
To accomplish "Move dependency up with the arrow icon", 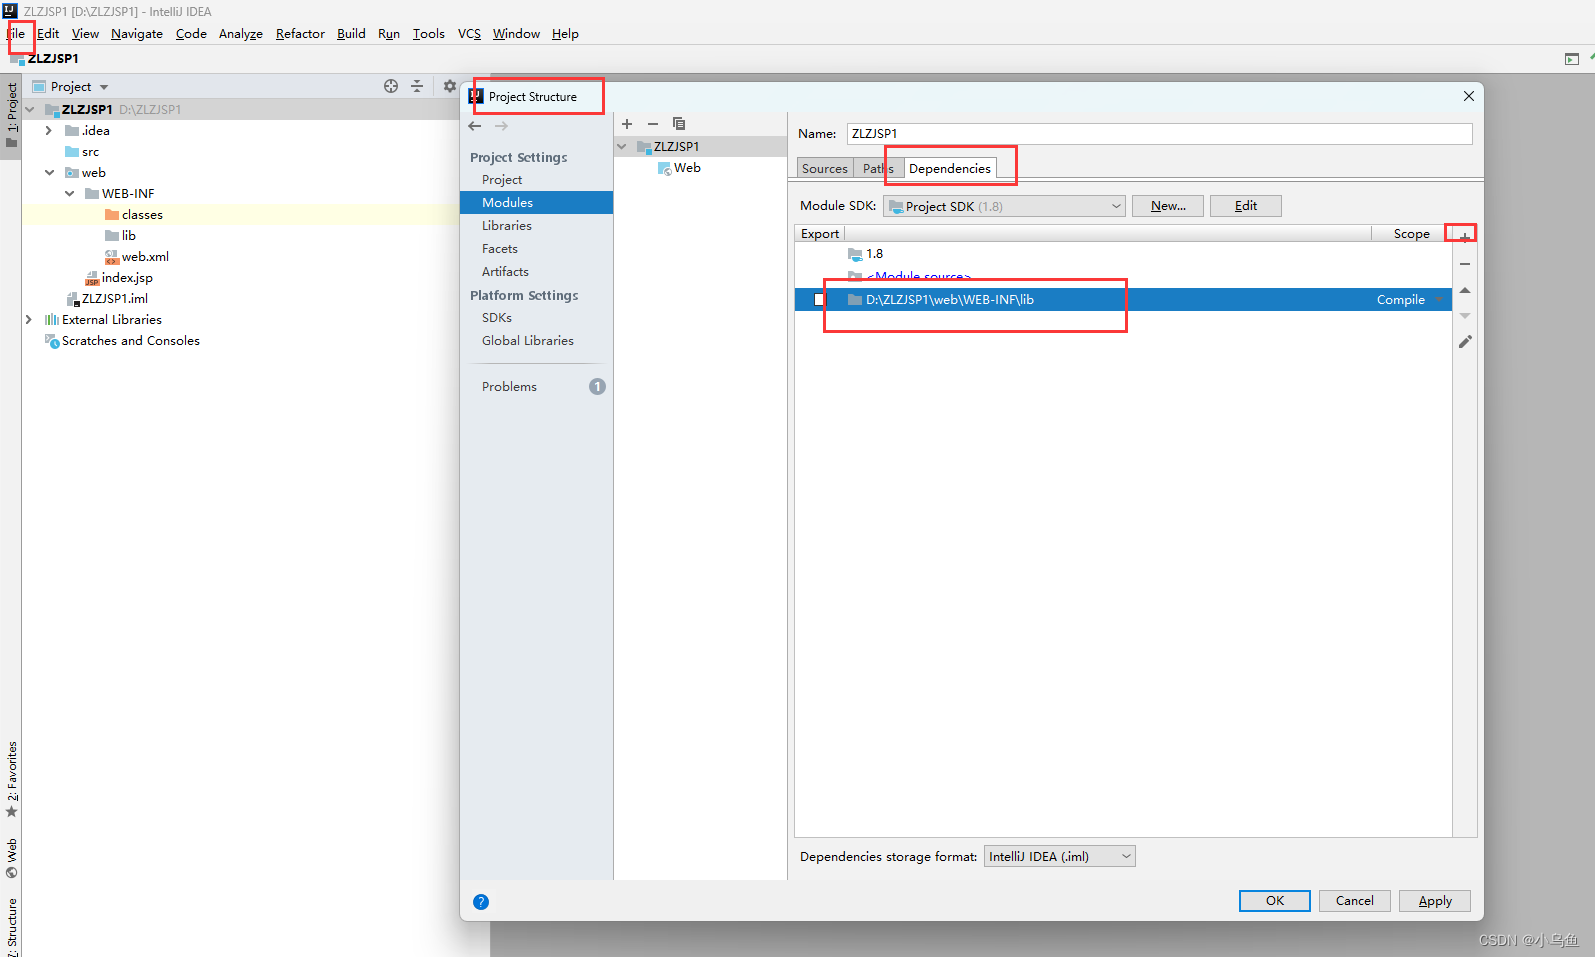I will [1465, 290].
